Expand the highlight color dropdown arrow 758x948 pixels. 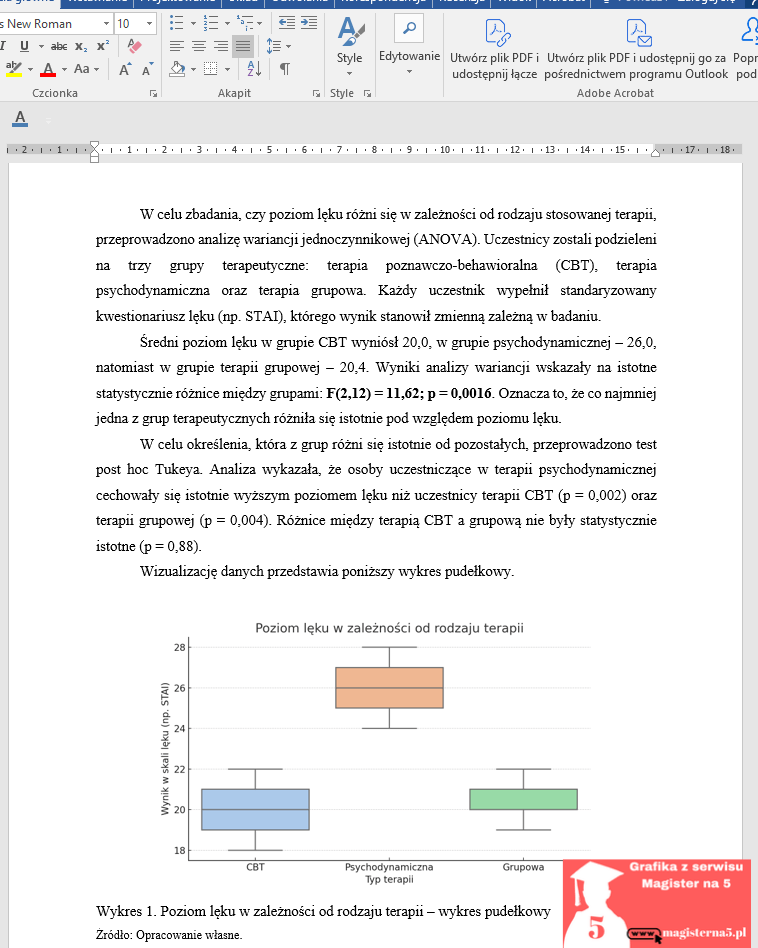point(30,70)
